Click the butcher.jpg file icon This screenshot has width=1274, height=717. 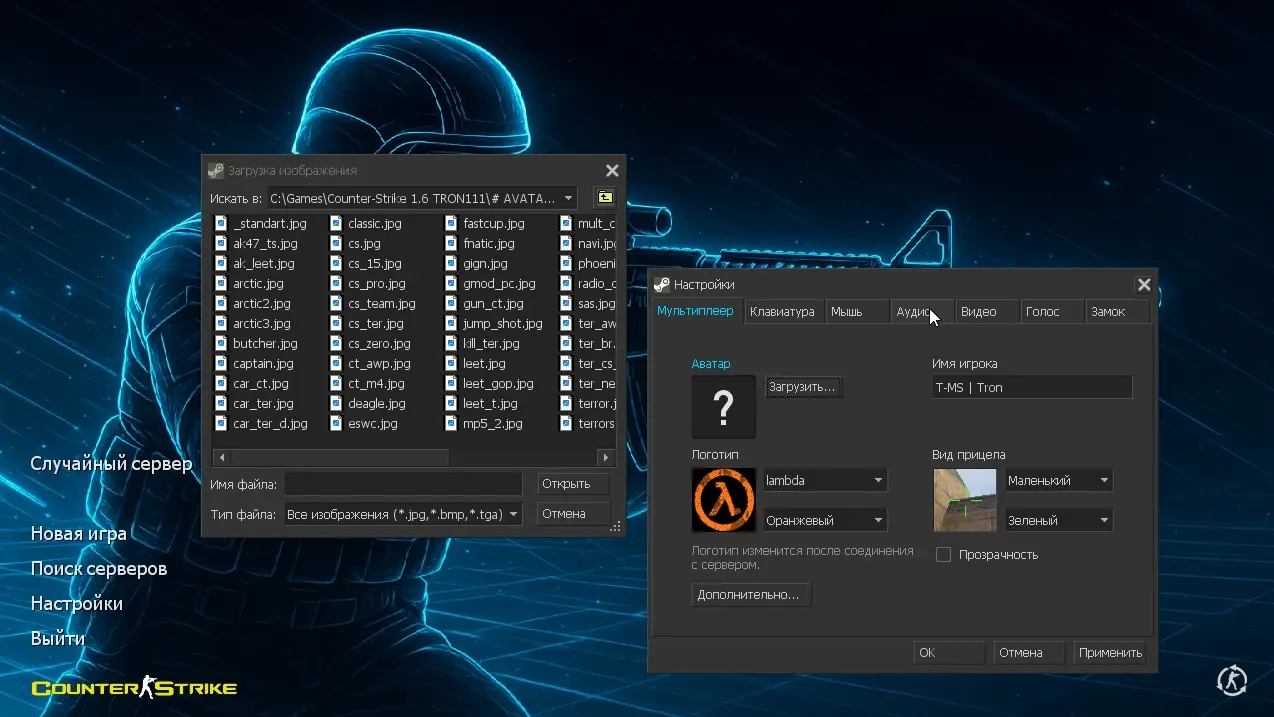[x=221, y=344]
